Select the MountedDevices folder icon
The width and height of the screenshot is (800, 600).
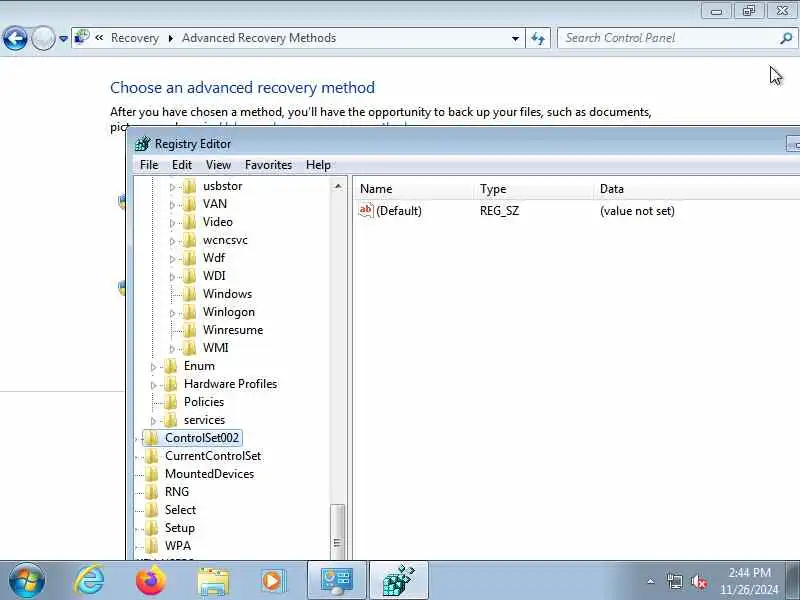(x=152, y=474)
